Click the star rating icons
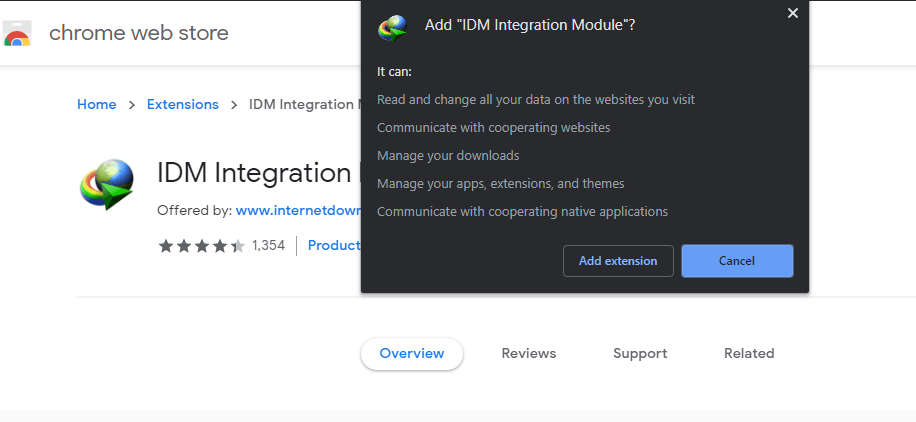 coord(201,246)
